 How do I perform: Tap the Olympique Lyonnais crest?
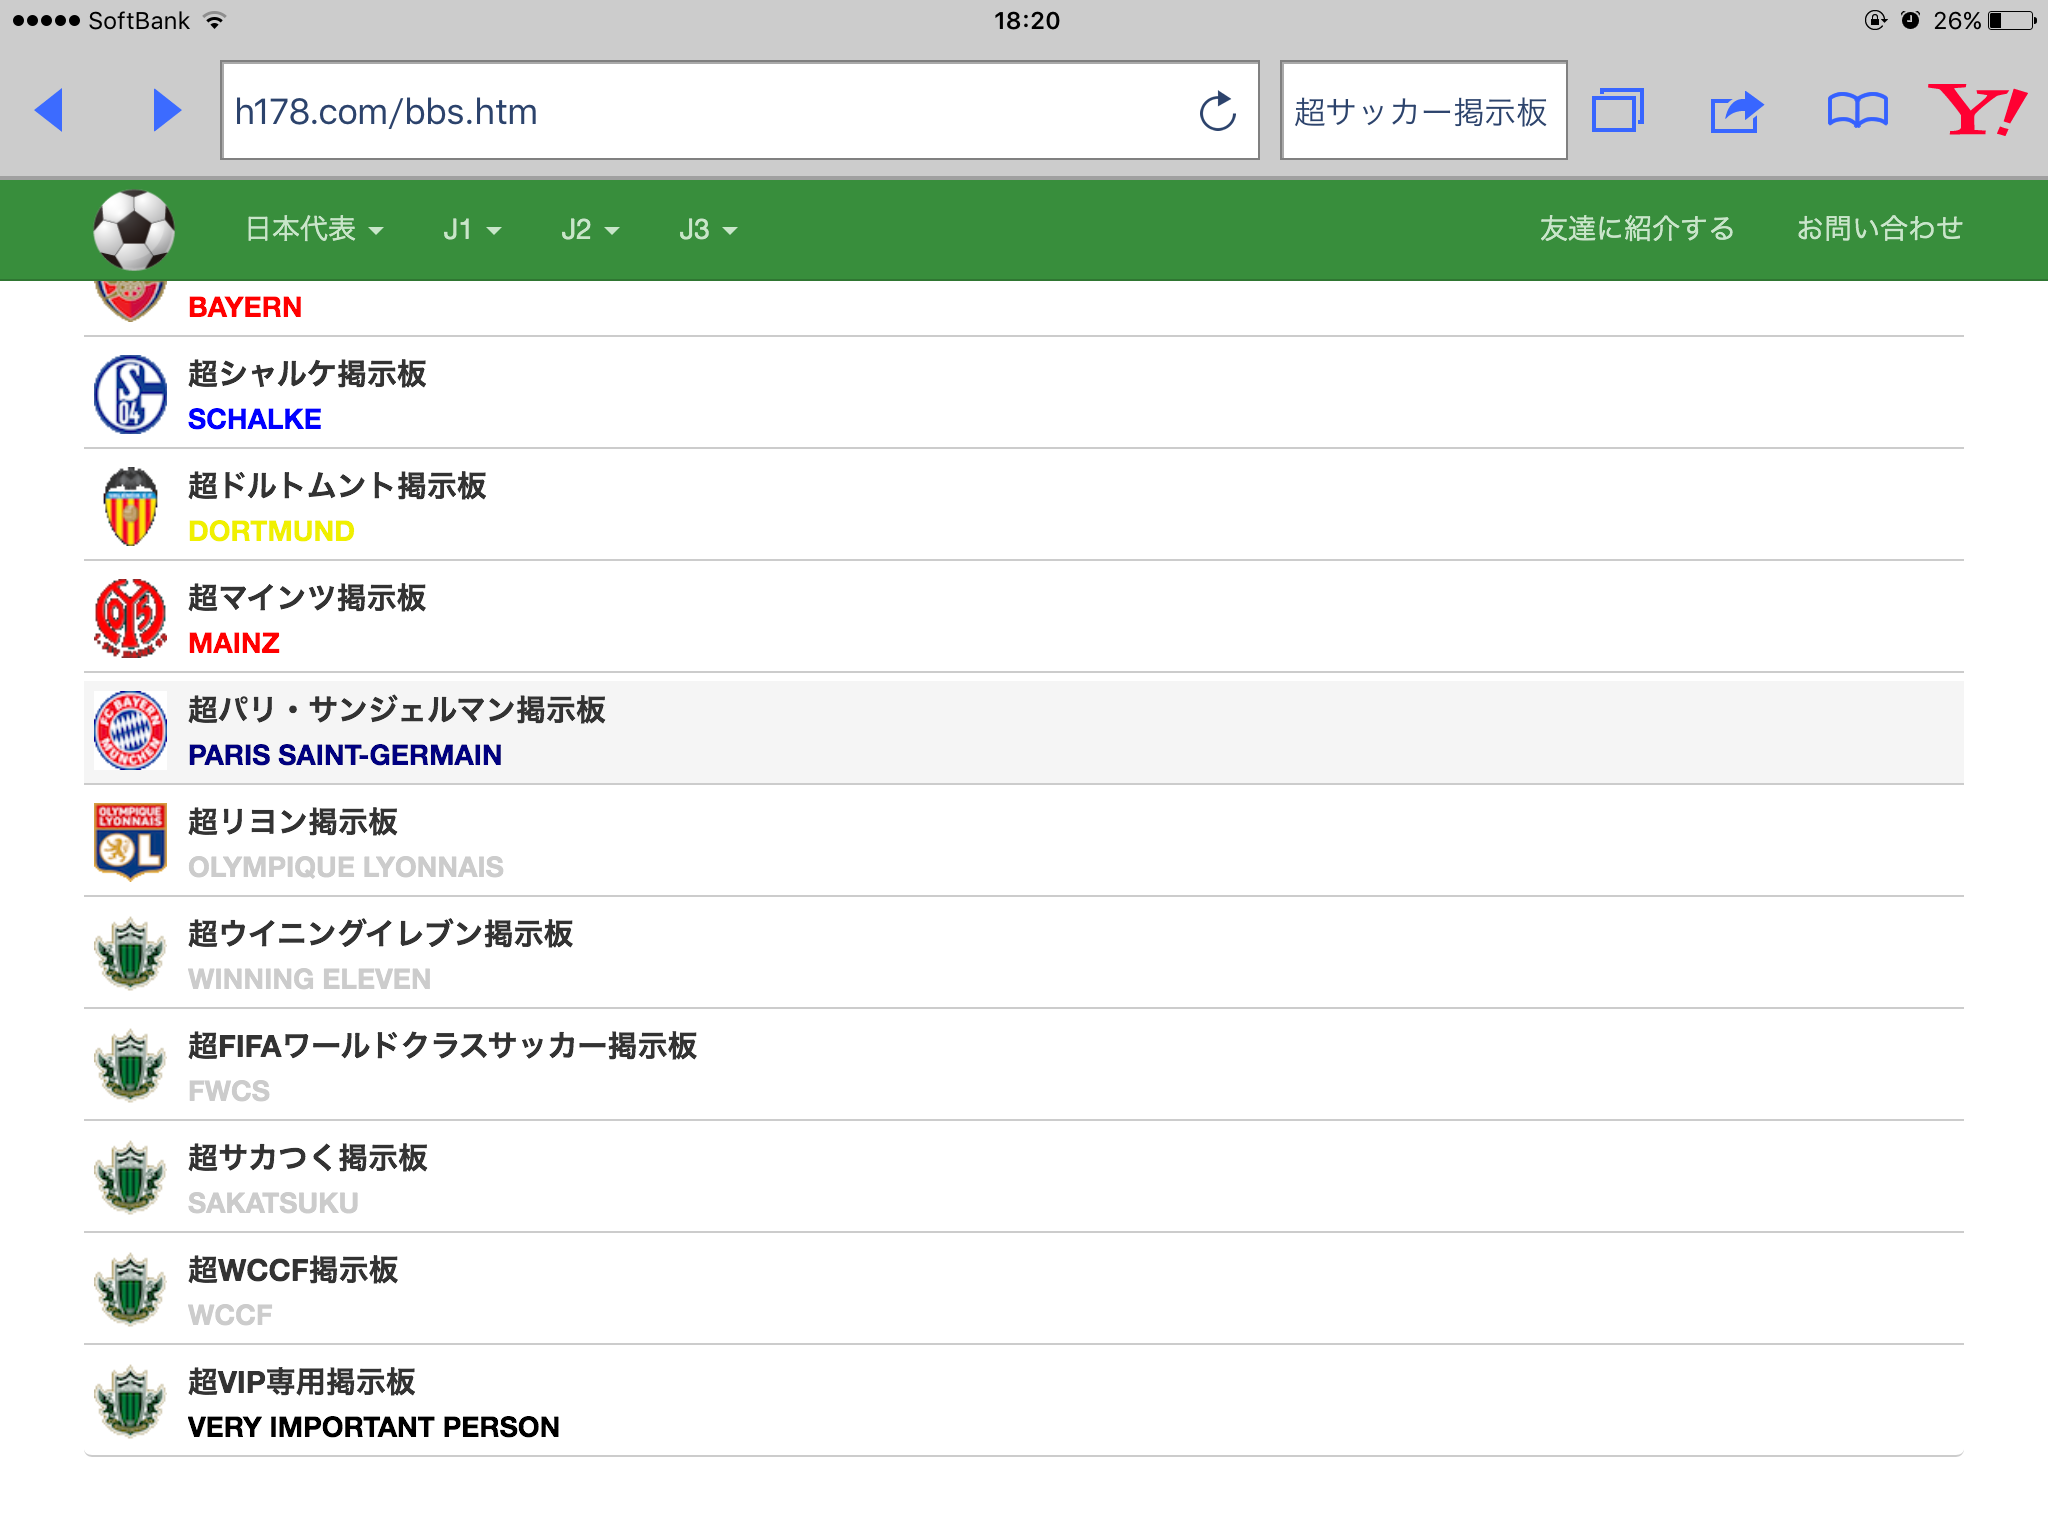(130, 842)
